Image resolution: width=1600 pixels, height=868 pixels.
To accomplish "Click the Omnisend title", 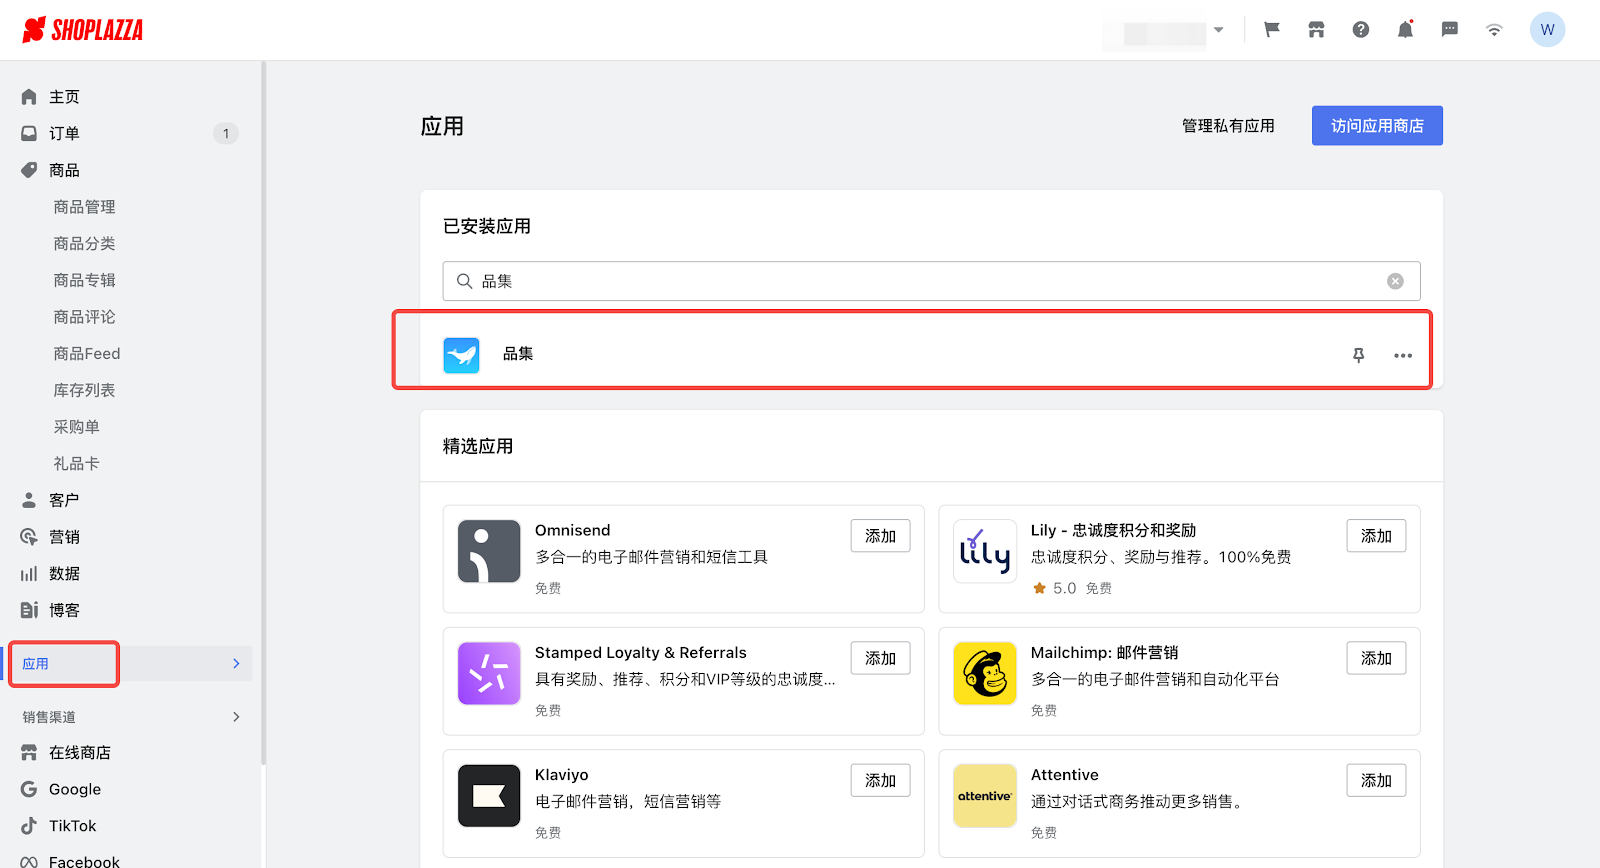I will click(572, 530).
